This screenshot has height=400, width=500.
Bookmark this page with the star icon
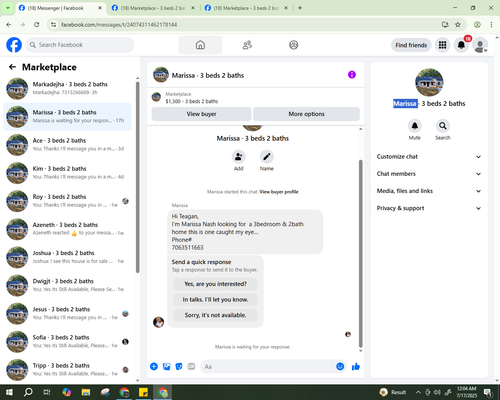pyautogui.click(x=458, y=25)
